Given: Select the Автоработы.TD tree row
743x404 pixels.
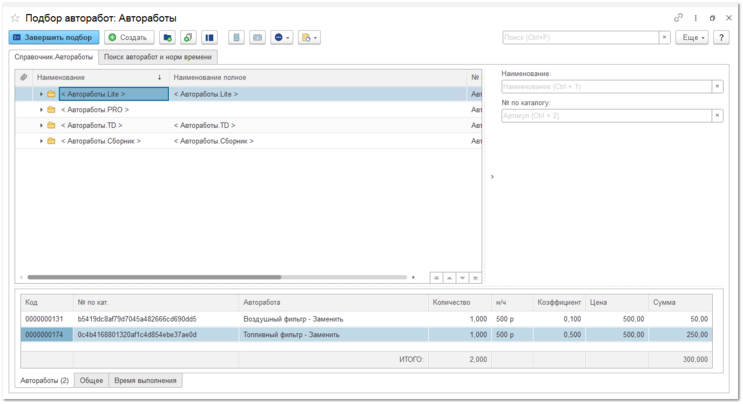Looking at the screenshot, I should [249, 125].
